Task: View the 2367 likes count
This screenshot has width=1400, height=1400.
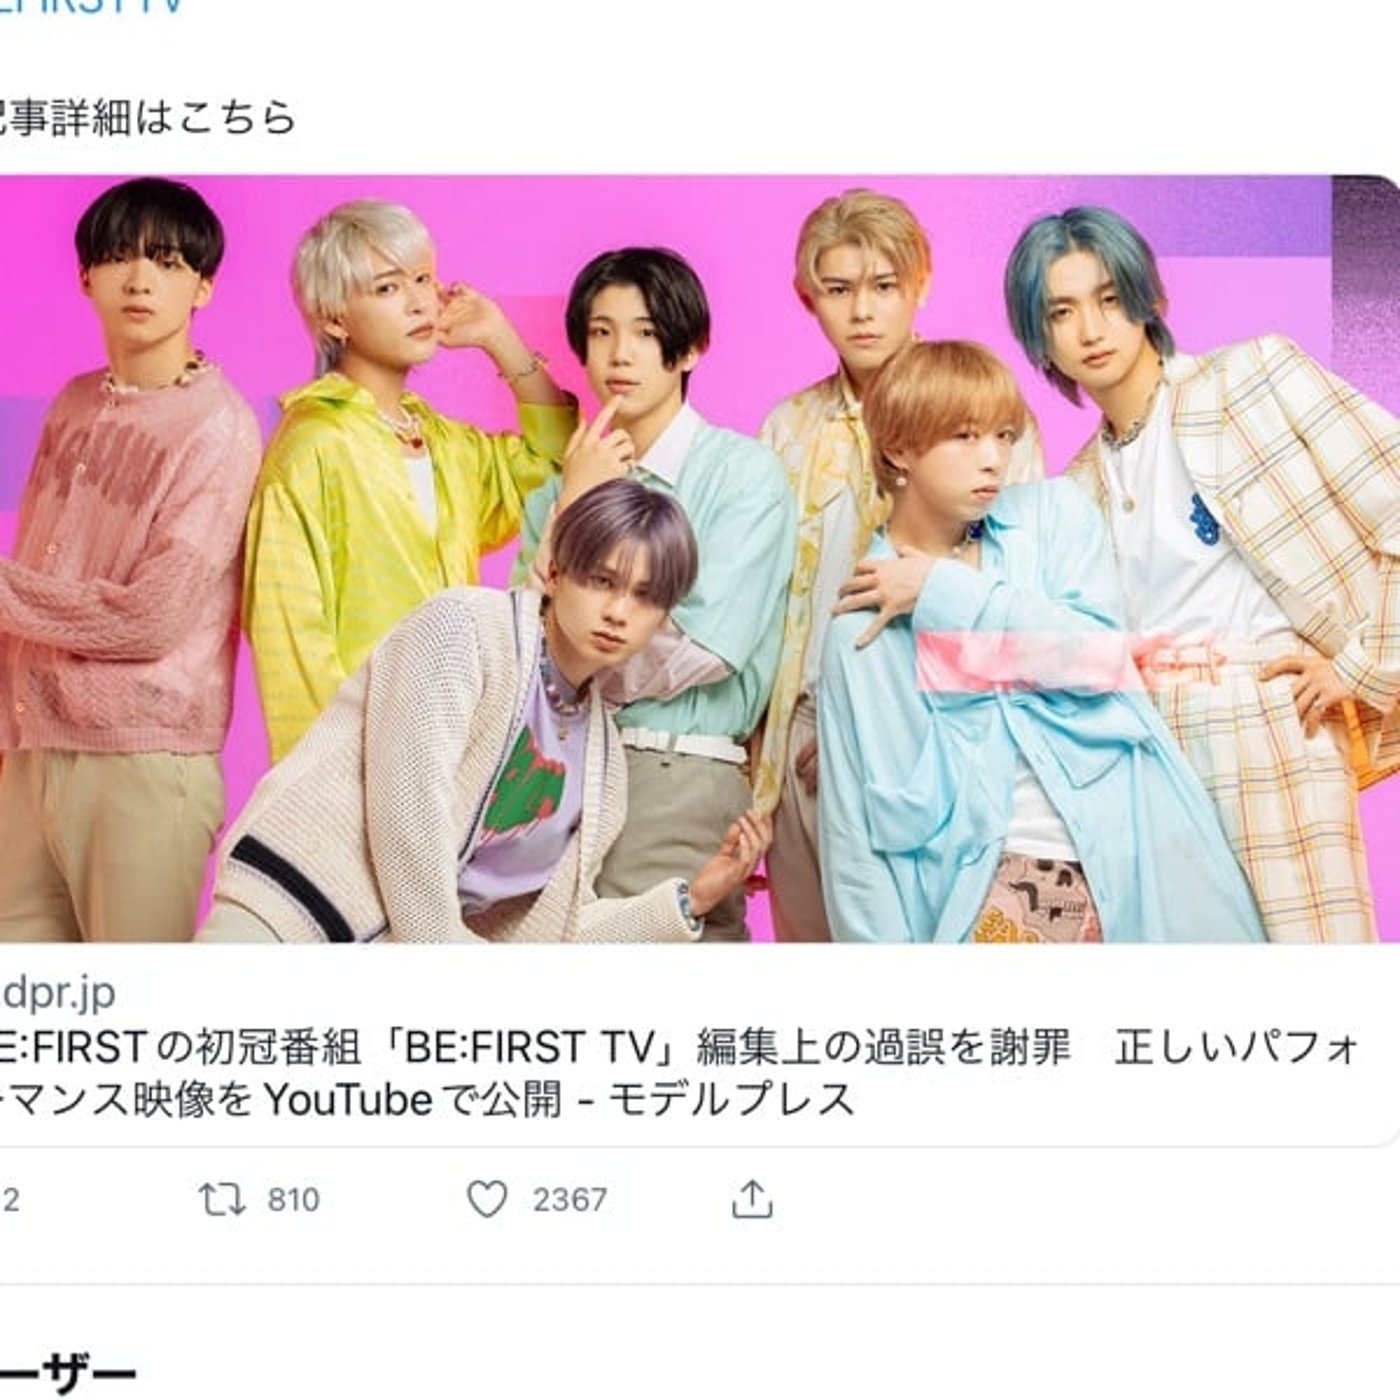Action: click(x=569, y=1199)
